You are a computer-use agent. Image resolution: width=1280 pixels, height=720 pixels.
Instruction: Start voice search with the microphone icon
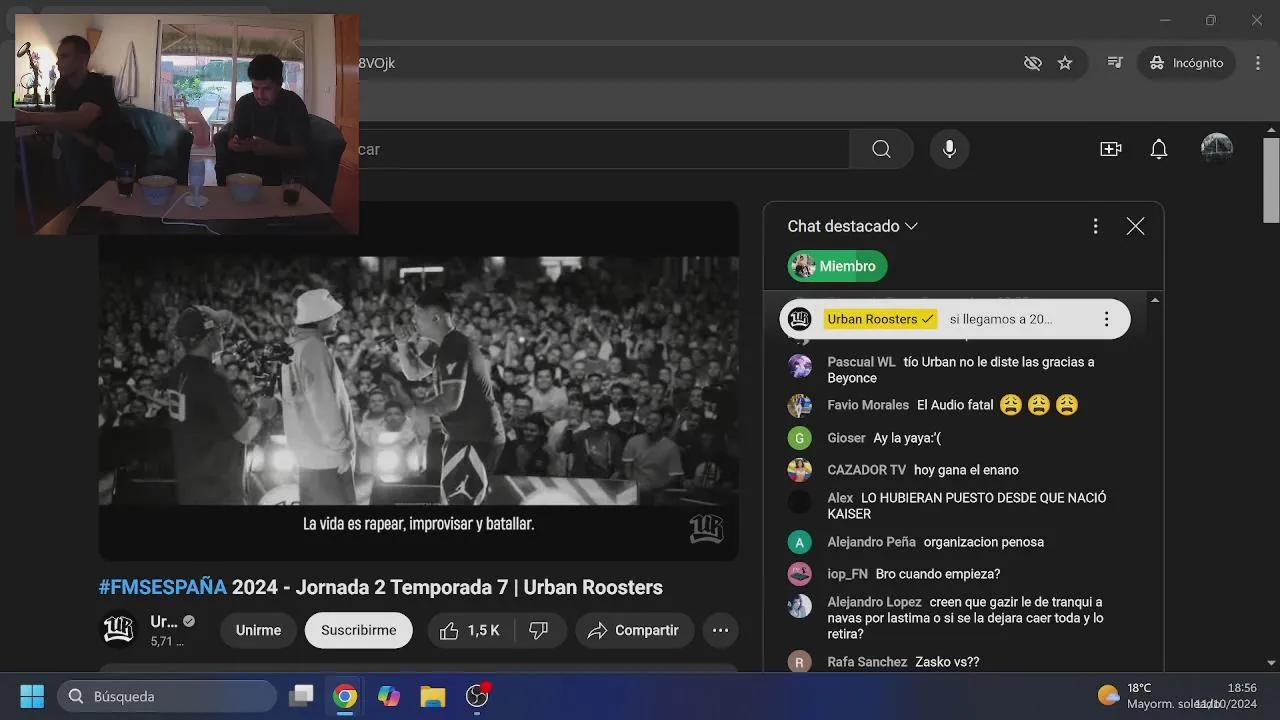[x=949, y=149]
